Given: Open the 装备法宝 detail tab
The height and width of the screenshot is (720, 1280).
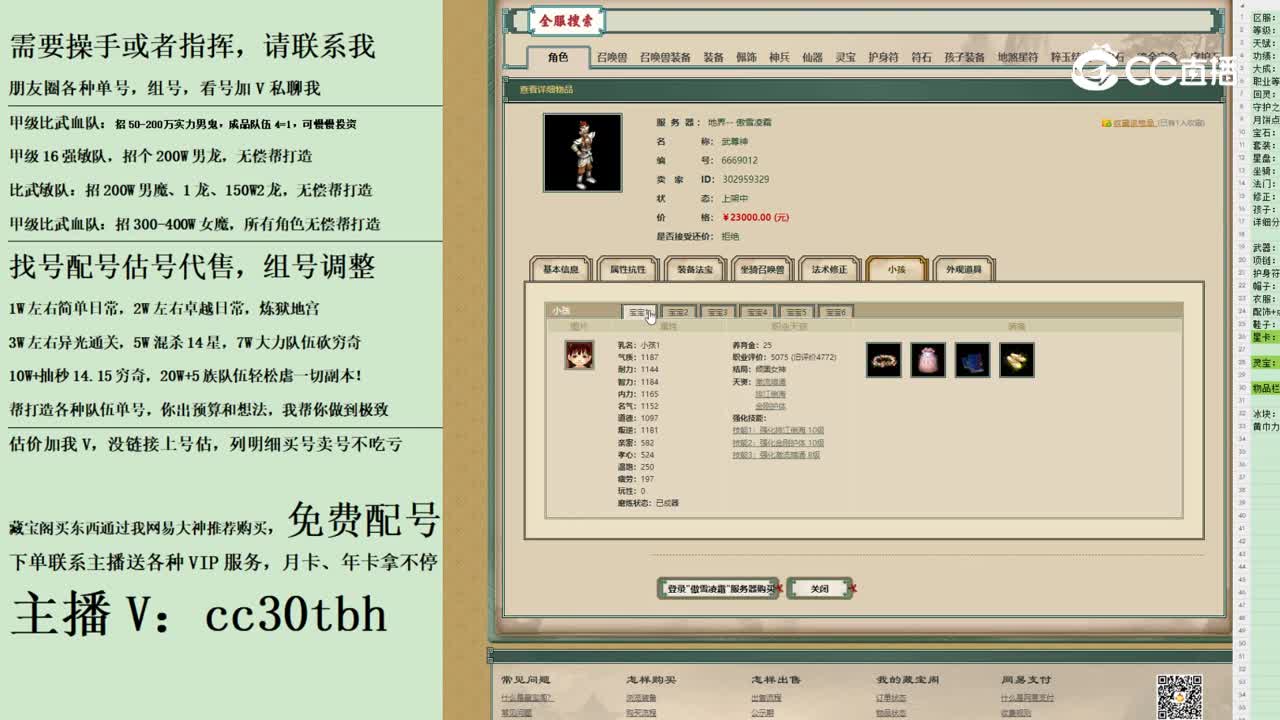Looking at the screenshot, I should tap(695, 269).
